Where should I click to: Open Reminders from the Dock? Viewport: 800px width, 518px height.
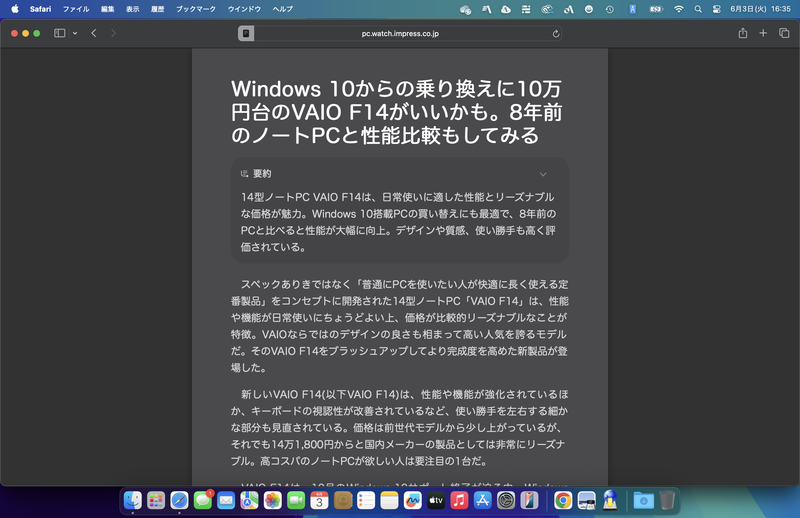click(366, 500)
